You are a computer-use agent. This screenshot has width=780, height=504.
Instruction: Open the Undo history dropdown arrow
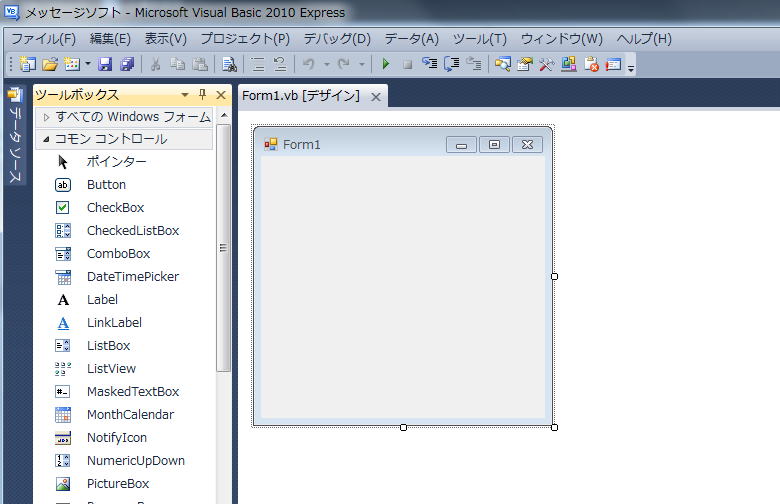tap(326, 64)
